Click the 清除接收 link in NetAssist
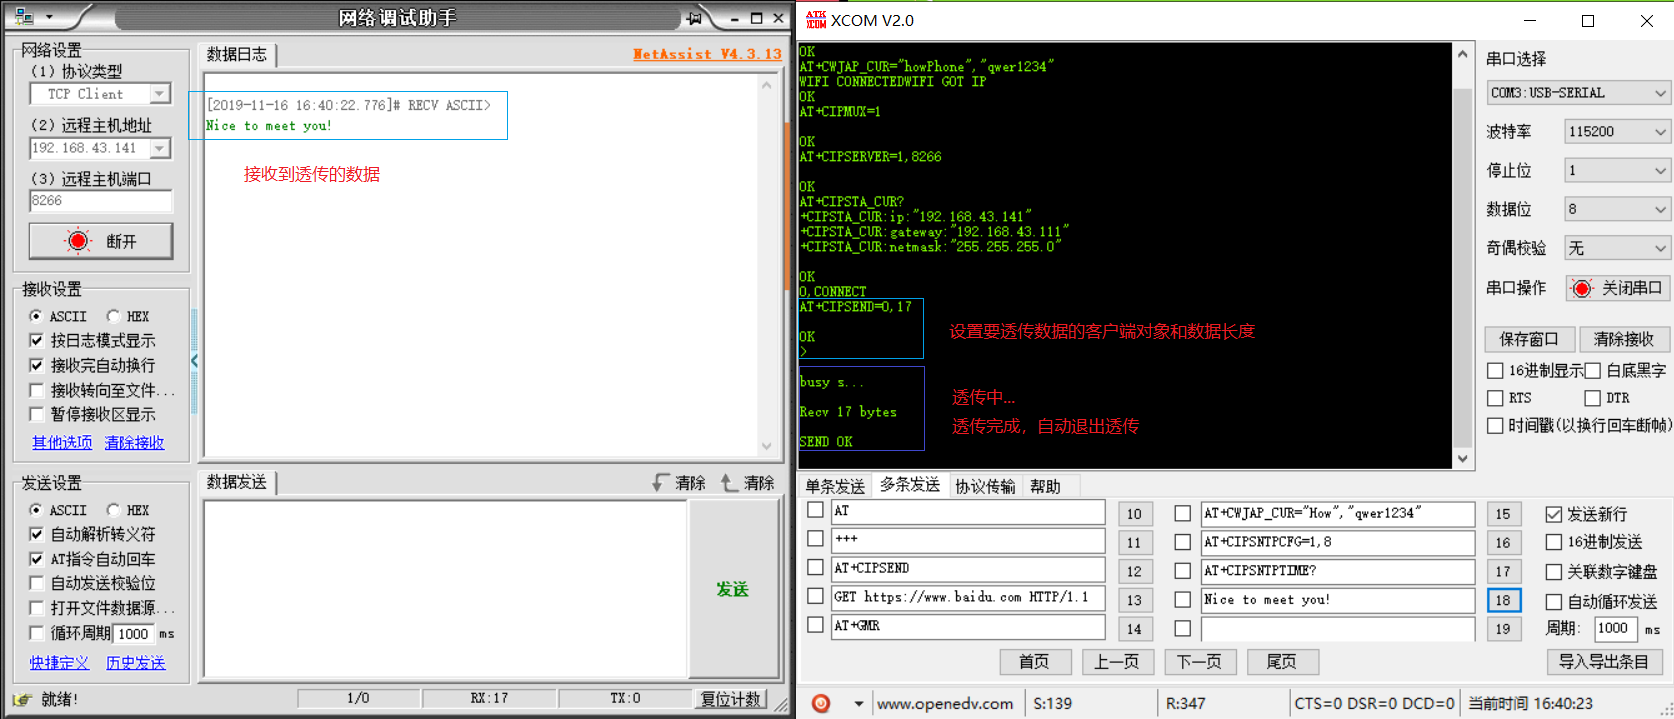The width and height of the screenshot is (1674, 719). (134, 442)
